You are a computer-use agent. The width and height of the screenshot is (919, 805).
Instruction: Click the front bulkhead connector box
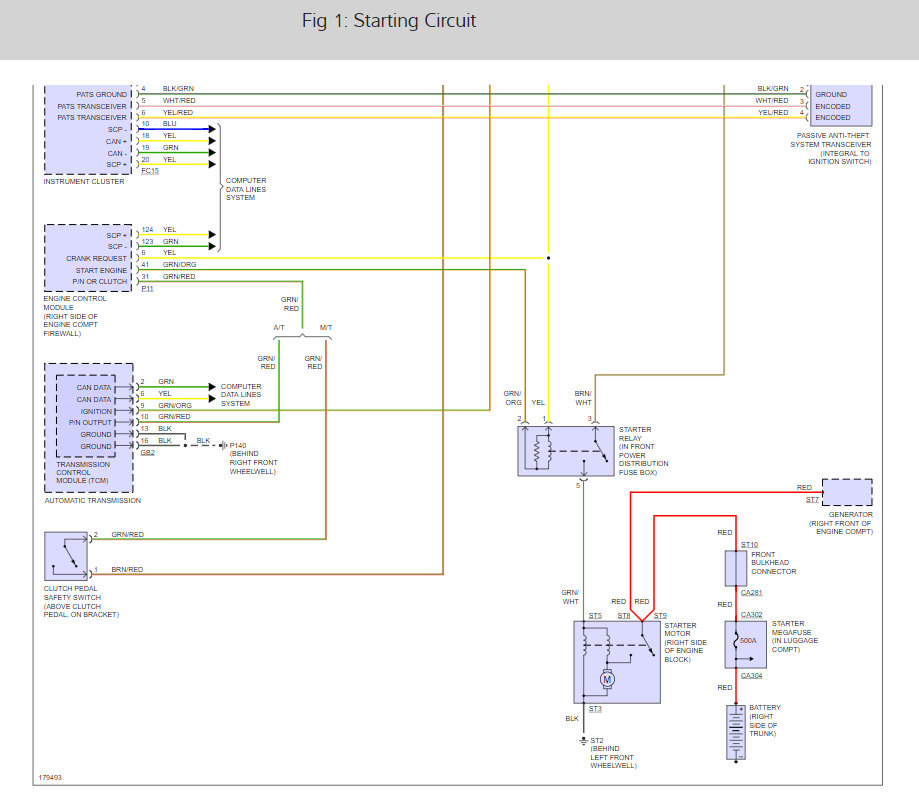pos(736,568)
